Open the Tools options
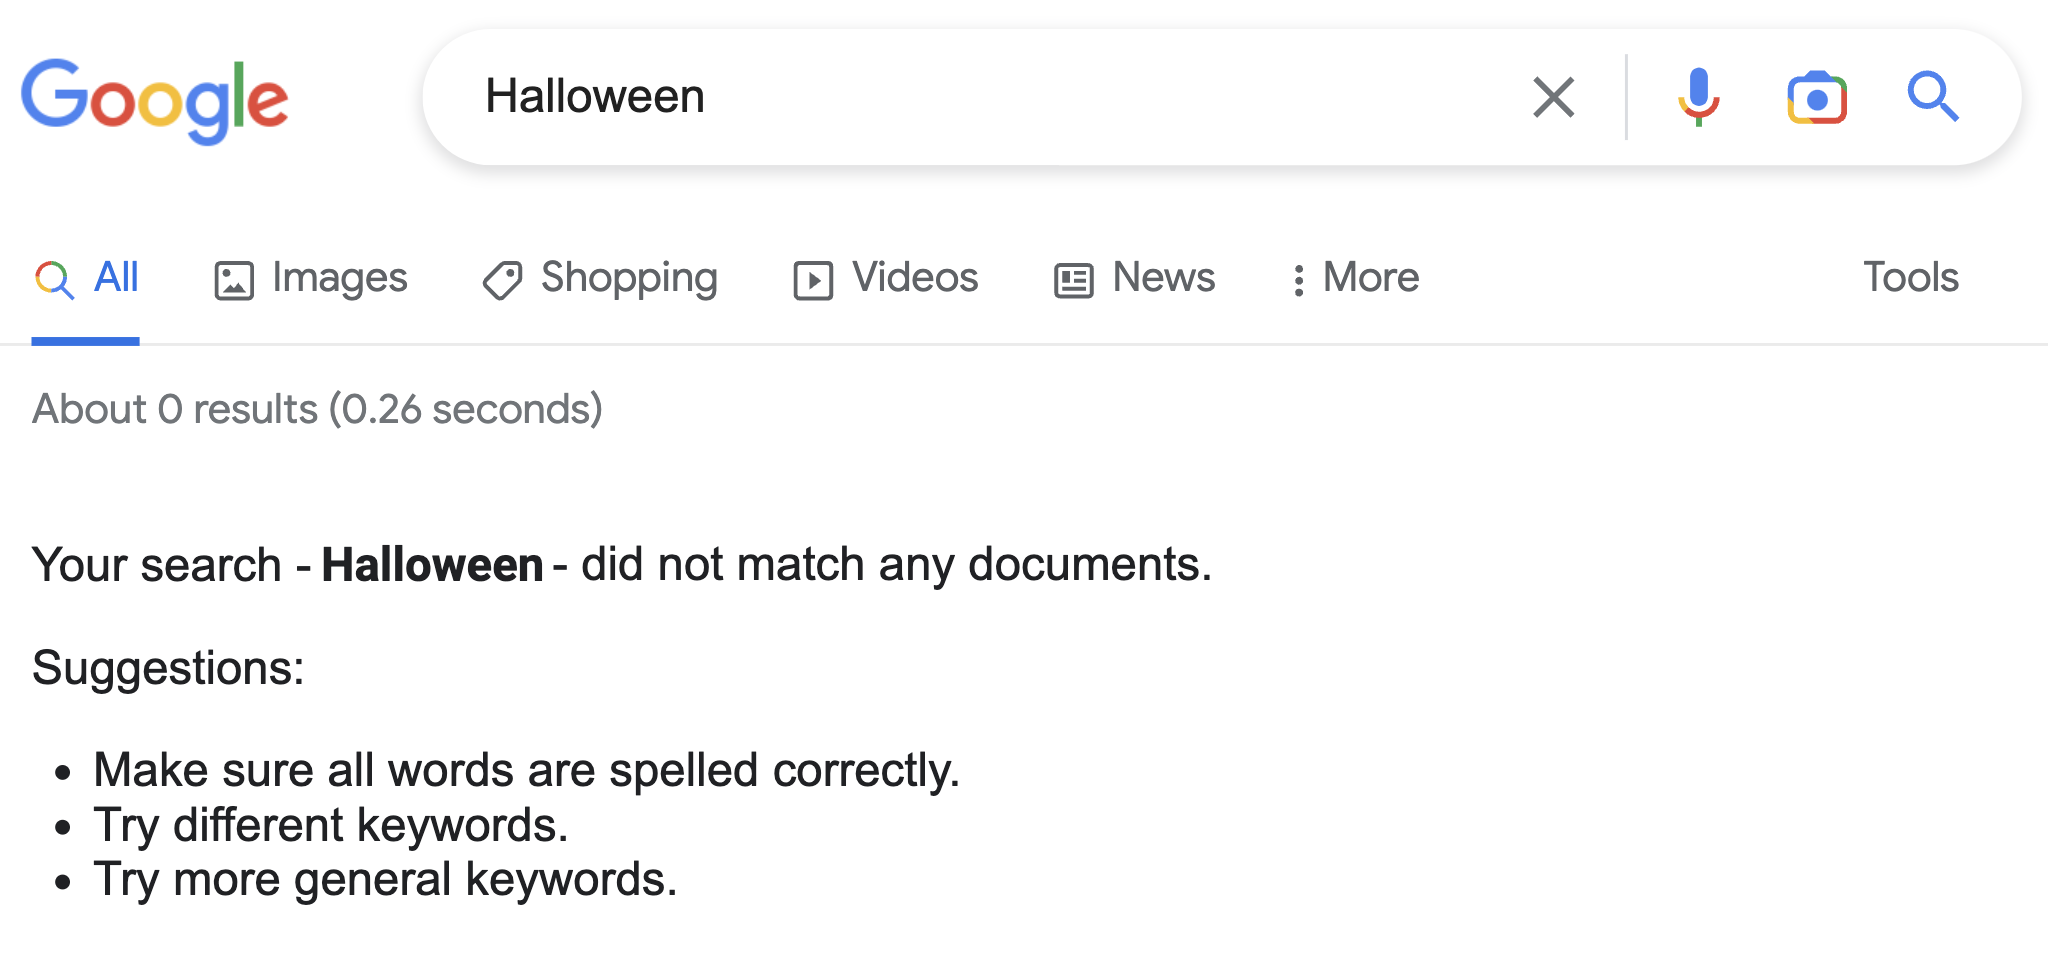 coord(1910,277)
